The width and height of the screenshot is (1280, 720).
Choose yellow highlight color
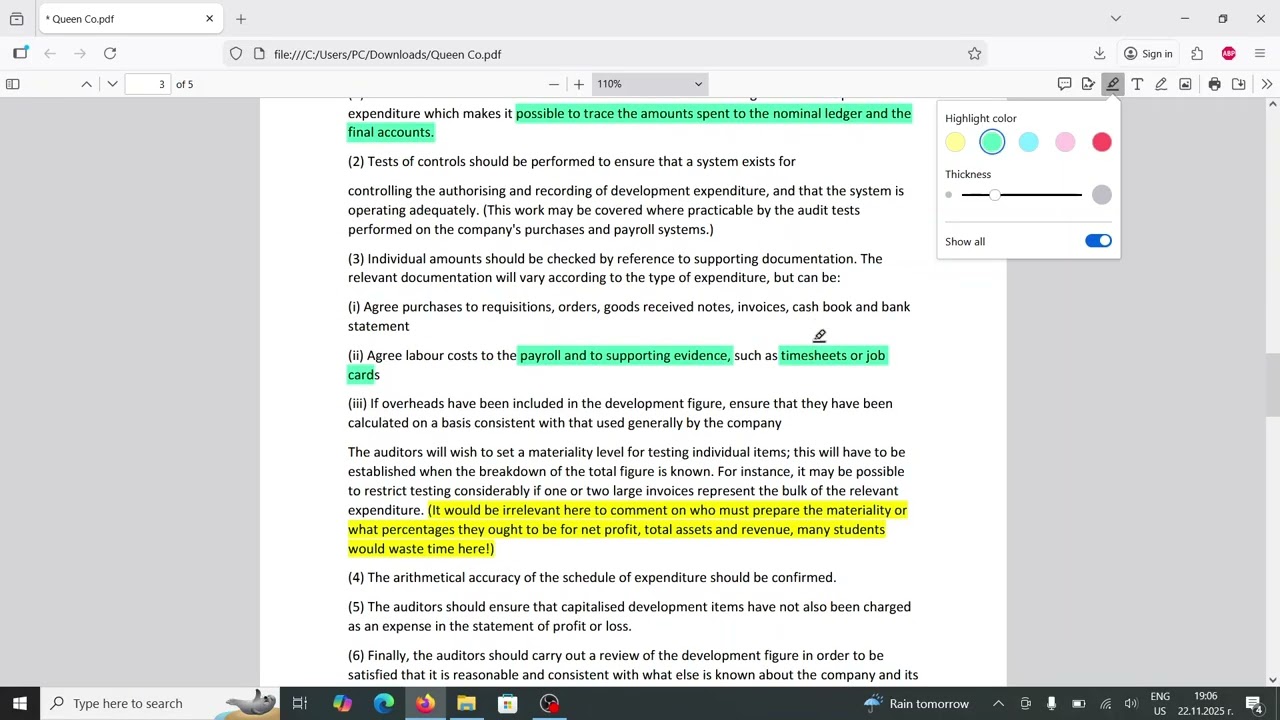click(x=955, y=142)
